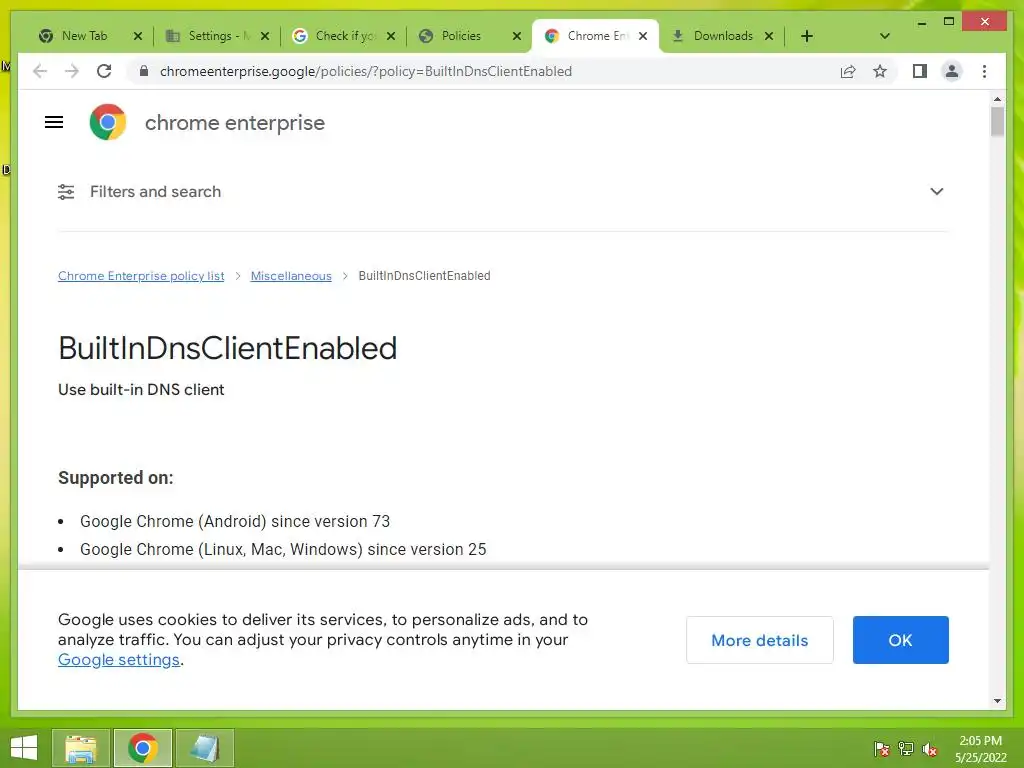This screenshot has width=1024, height=768.
Task: Click Chrome icon in the taskbar
Action: (x=142, y=748)
